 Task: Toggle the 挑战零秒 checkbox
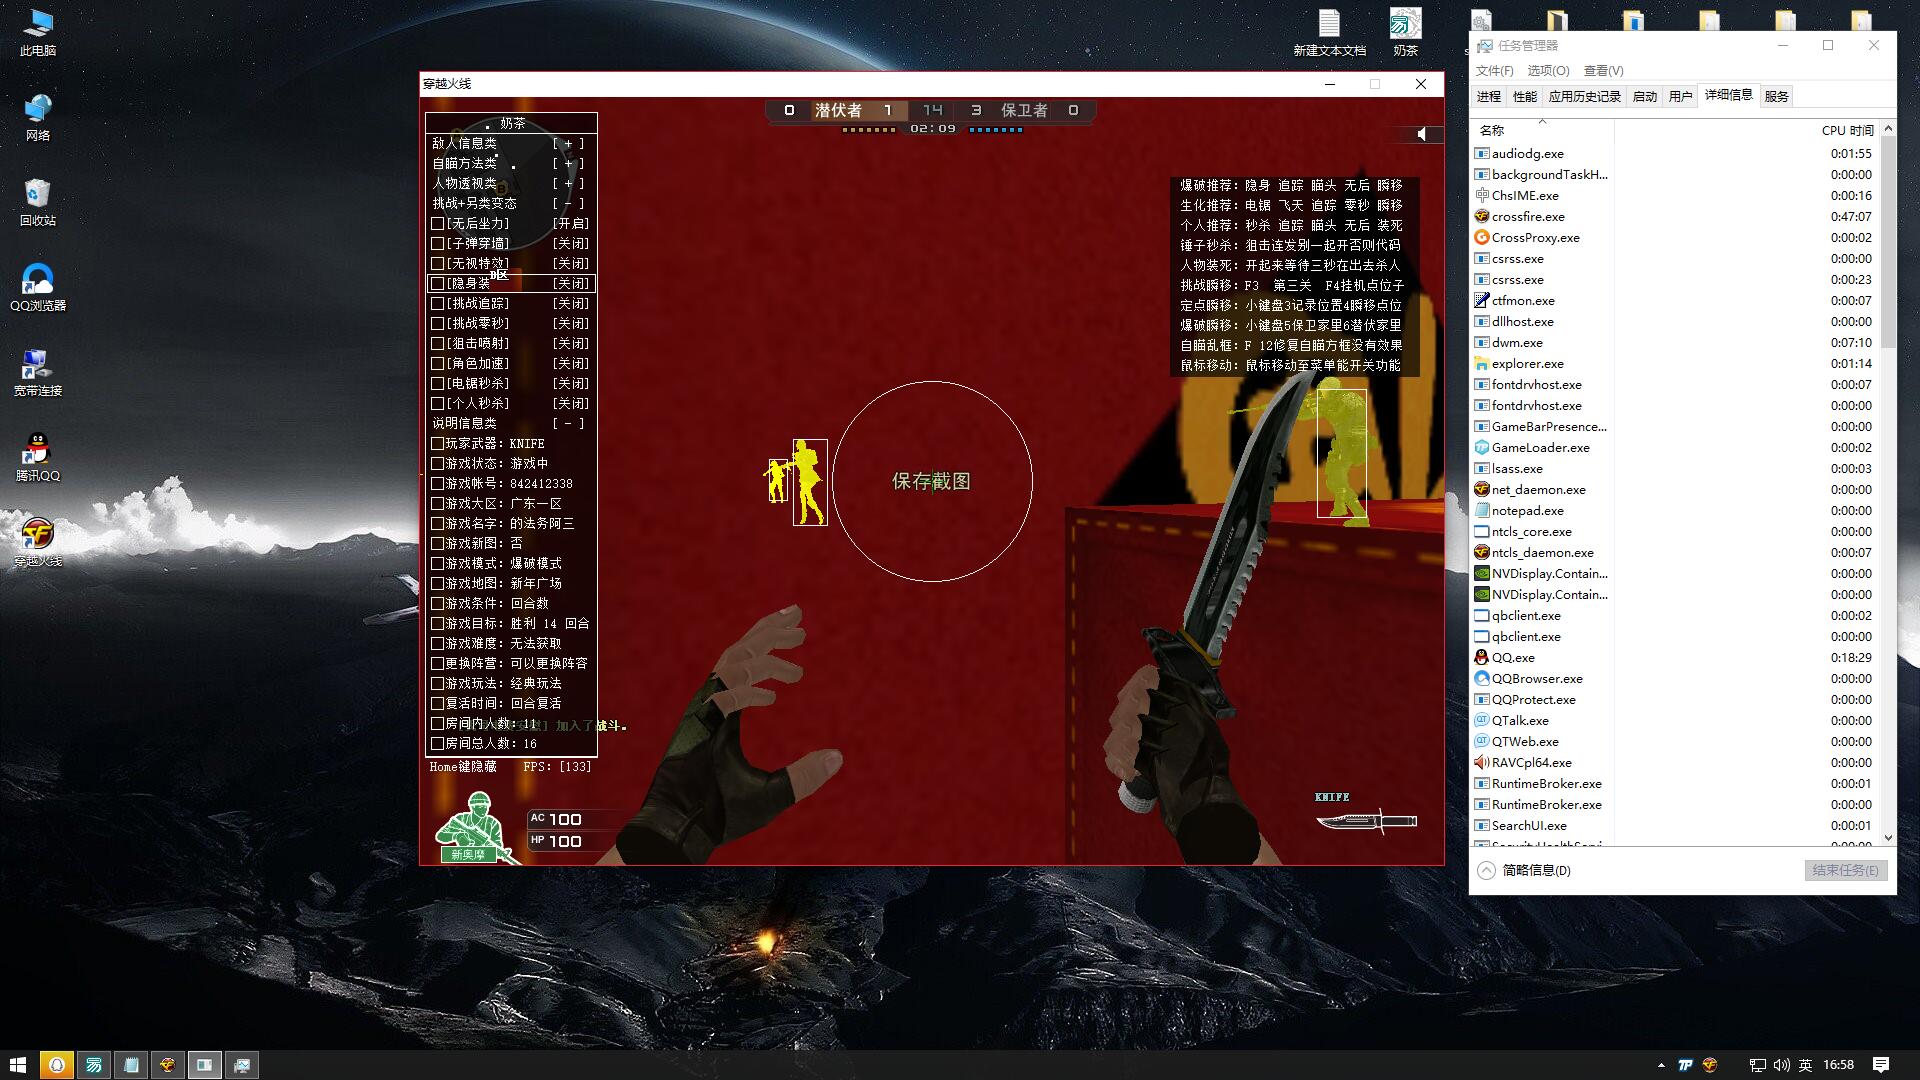[x=437, y=323]
